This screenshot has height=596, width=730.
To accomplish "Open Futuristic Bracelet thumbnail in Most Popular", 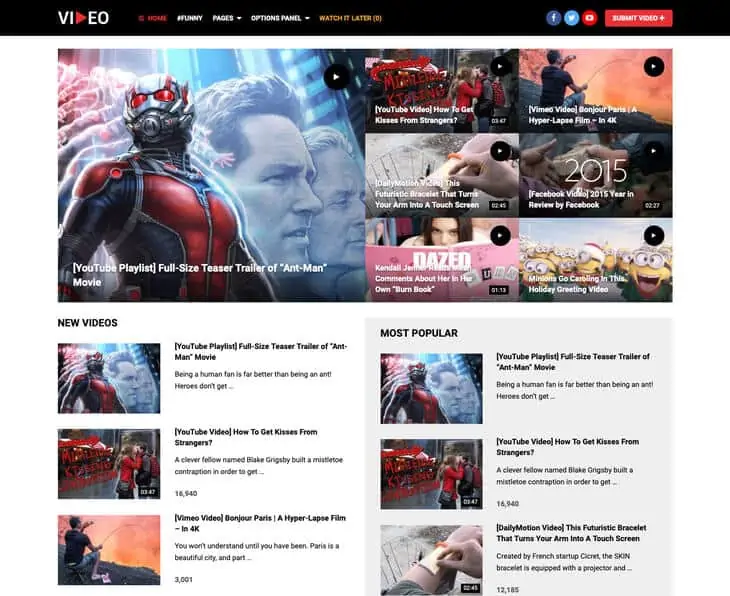I will click(431, 560).
